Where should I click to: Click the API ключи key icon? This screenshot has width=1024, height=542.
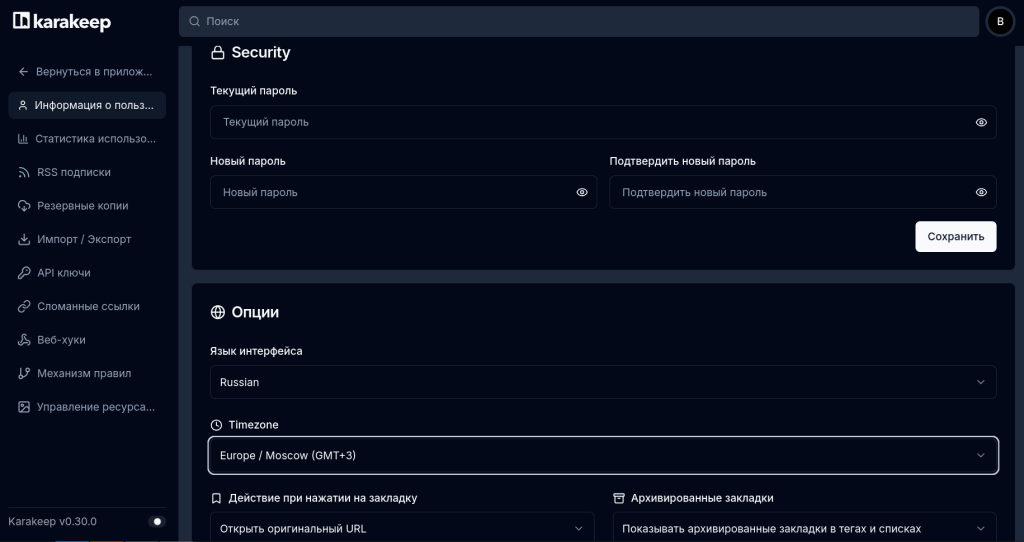(x=24, y=273)
